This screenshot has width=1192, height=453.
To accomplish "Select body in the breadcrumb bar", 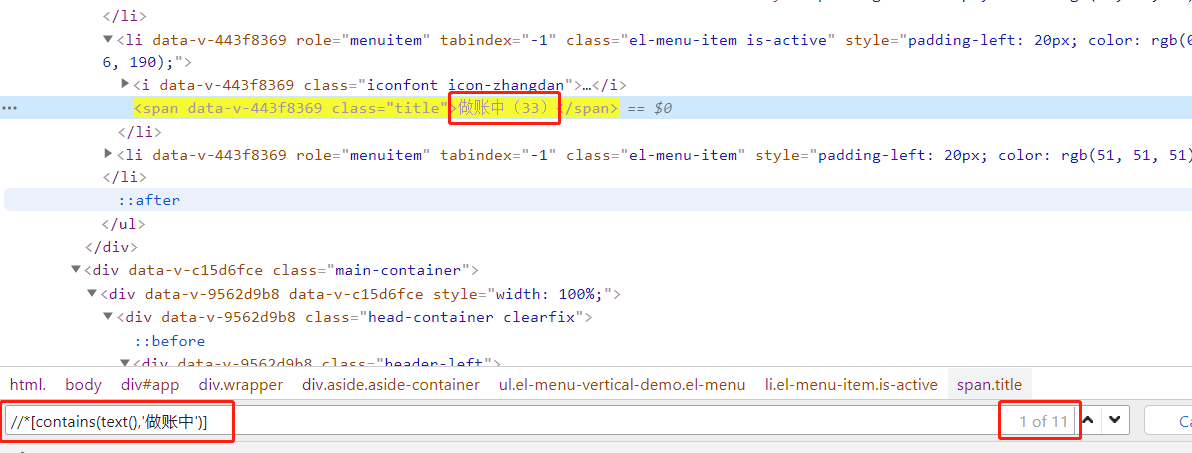I will [x=83, y=385].
